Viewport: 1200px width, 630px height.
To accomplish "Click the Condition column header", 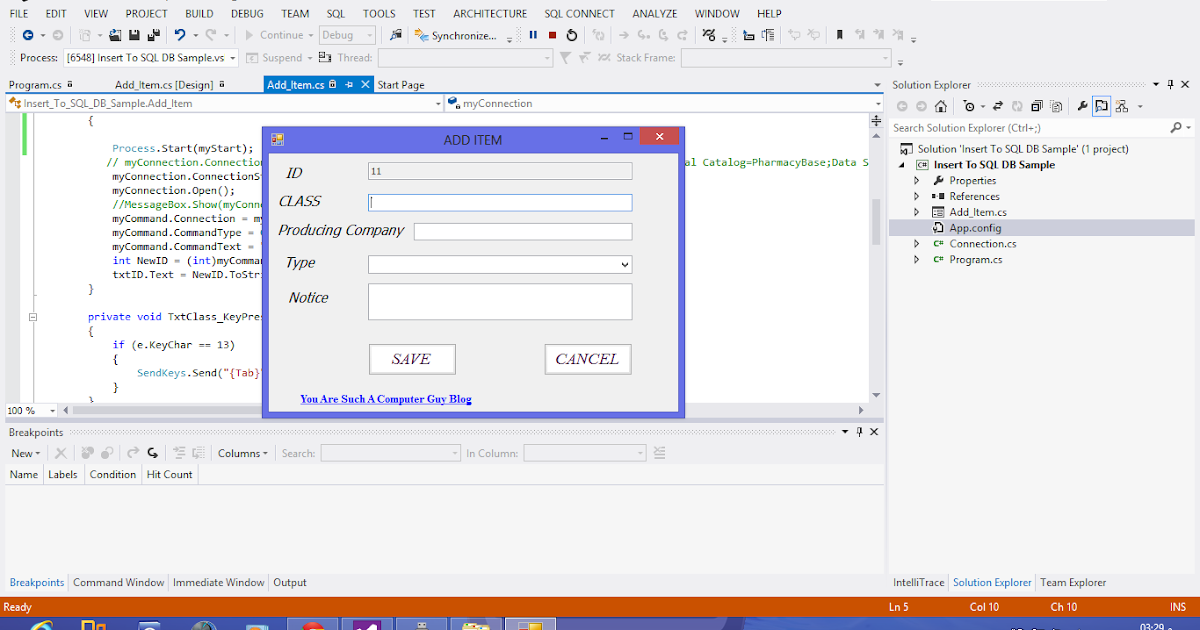I will 112,475.
